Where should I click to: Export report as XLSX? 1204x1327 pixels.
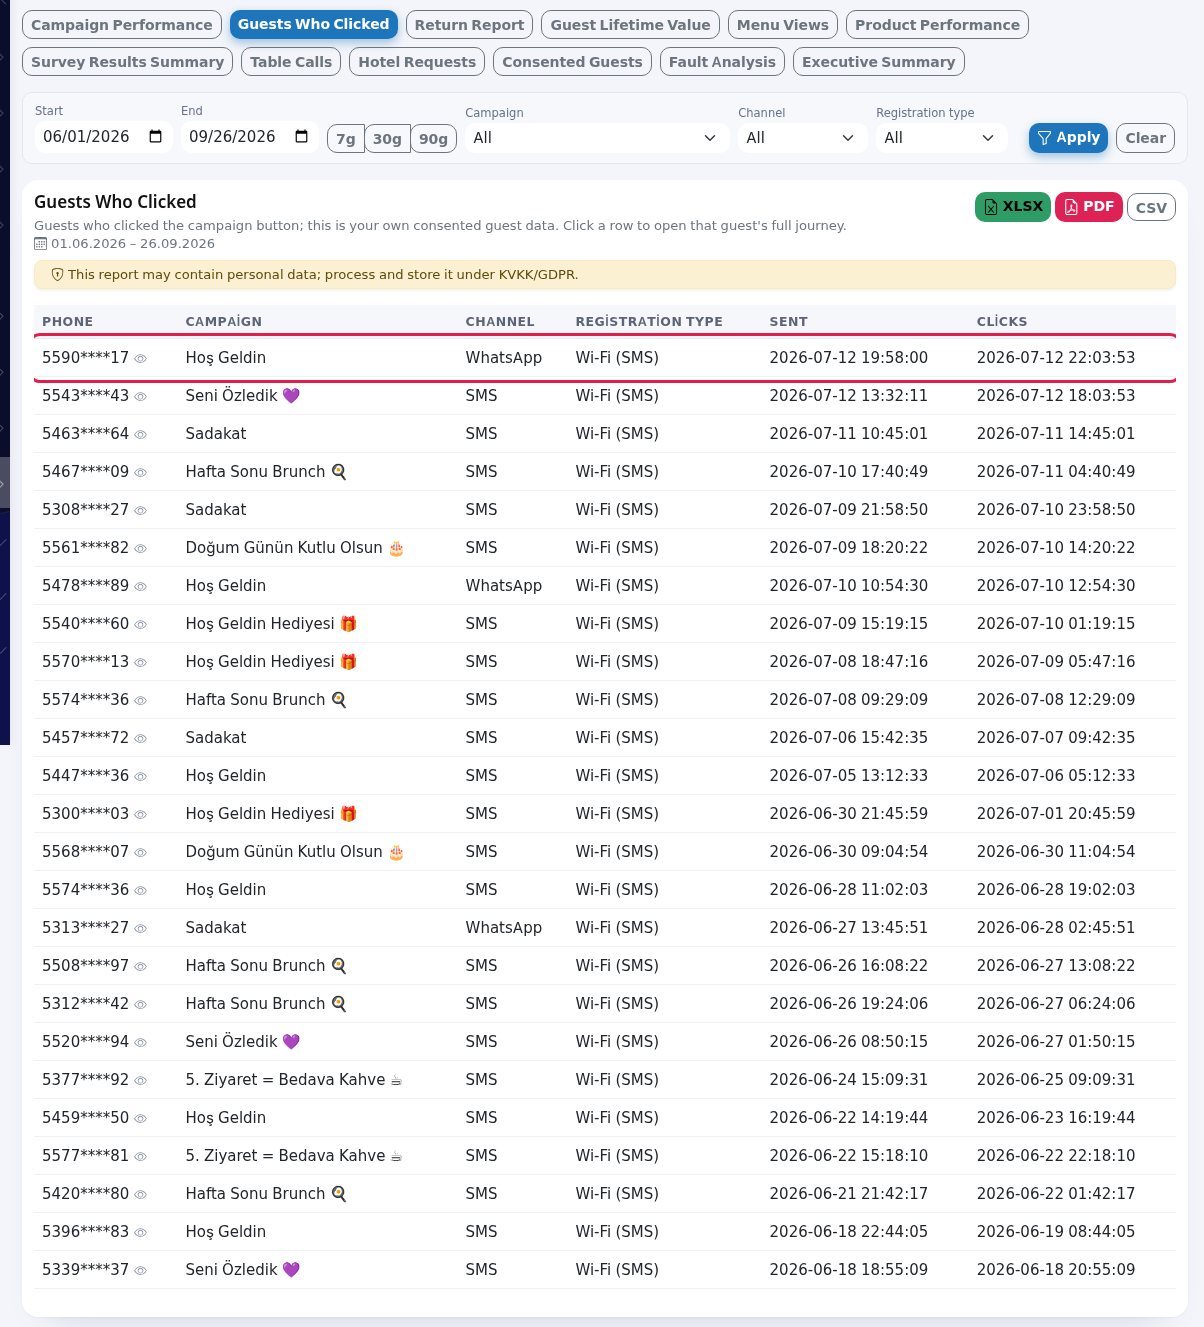(1013, 207)
